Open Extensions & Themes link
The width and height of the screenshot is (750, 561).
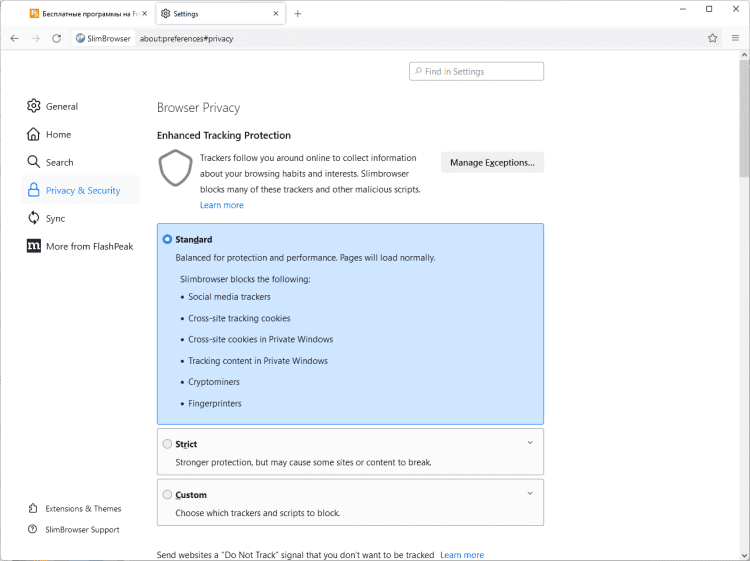coord(82,508)
